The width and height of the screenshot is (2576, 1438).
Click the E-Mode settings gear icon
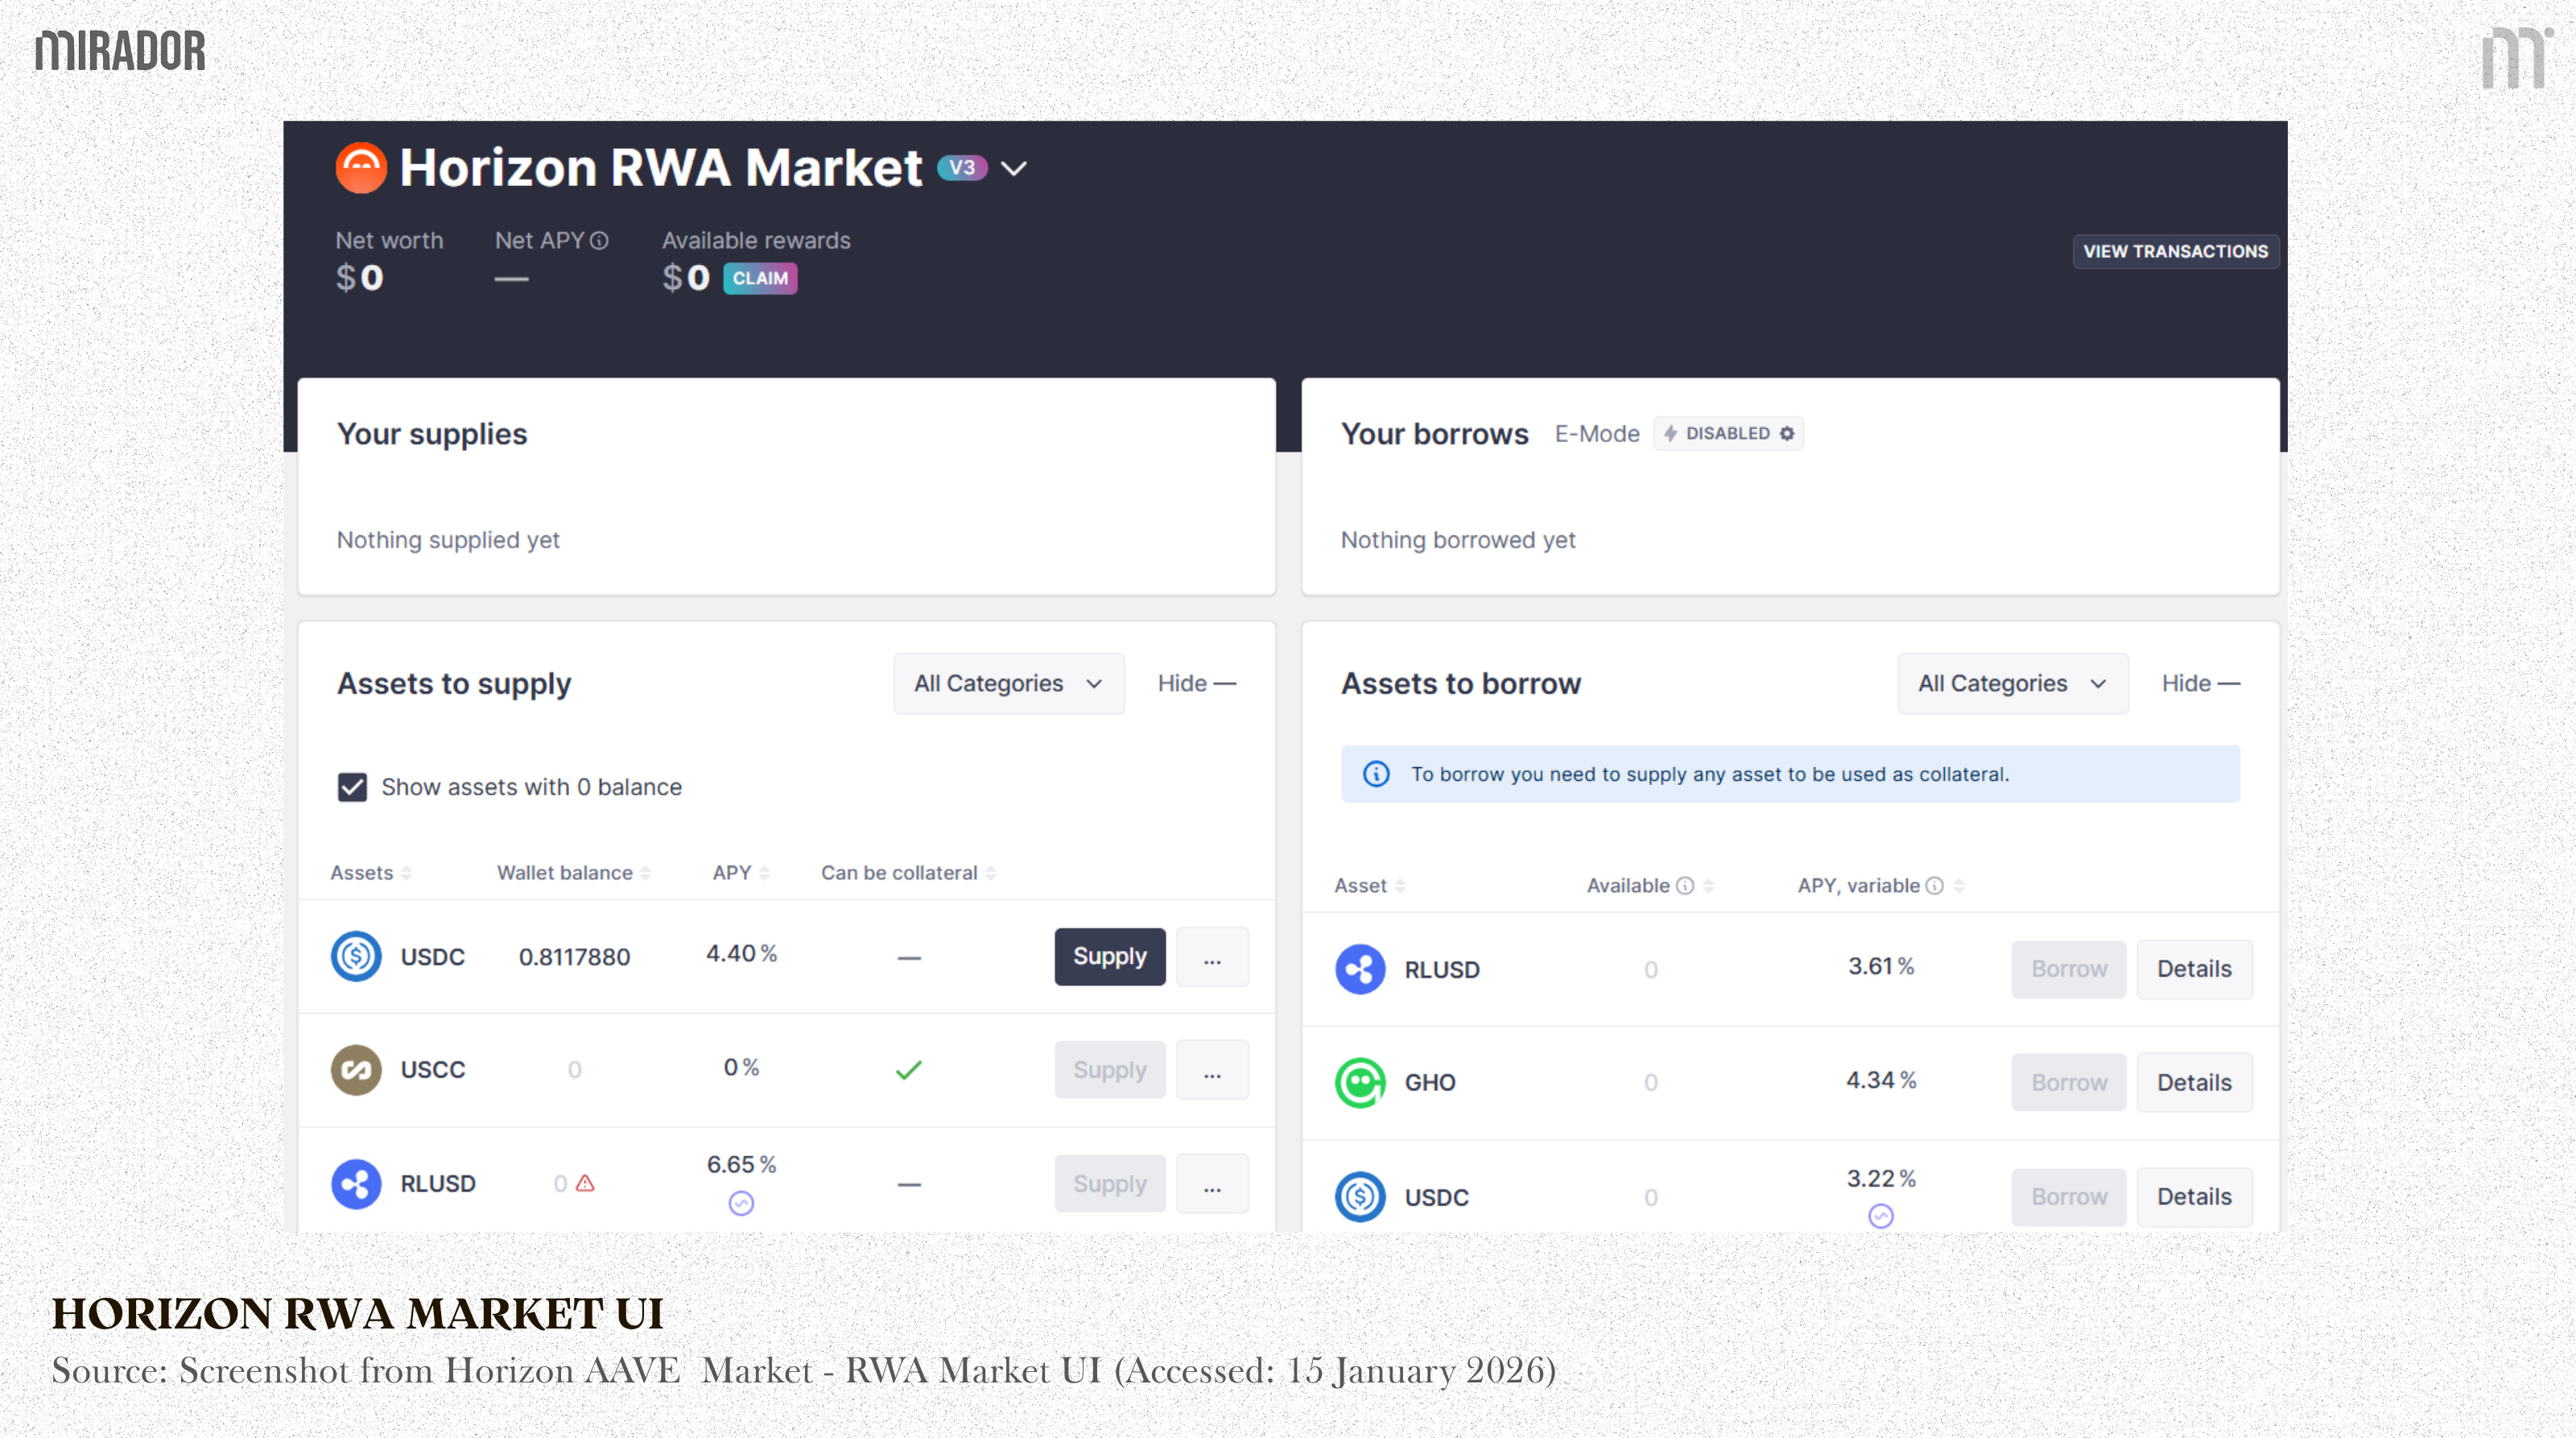coord(1787,433)
